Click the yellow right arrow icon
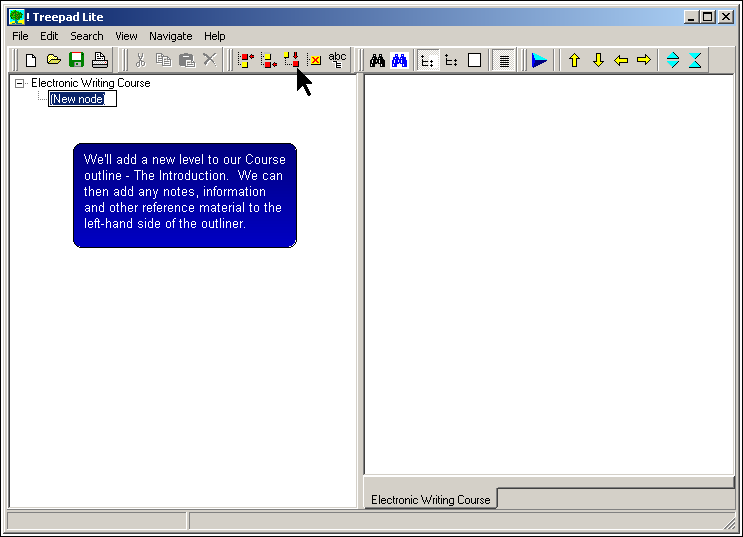This screenshot has width=743, height=537. 644,60
